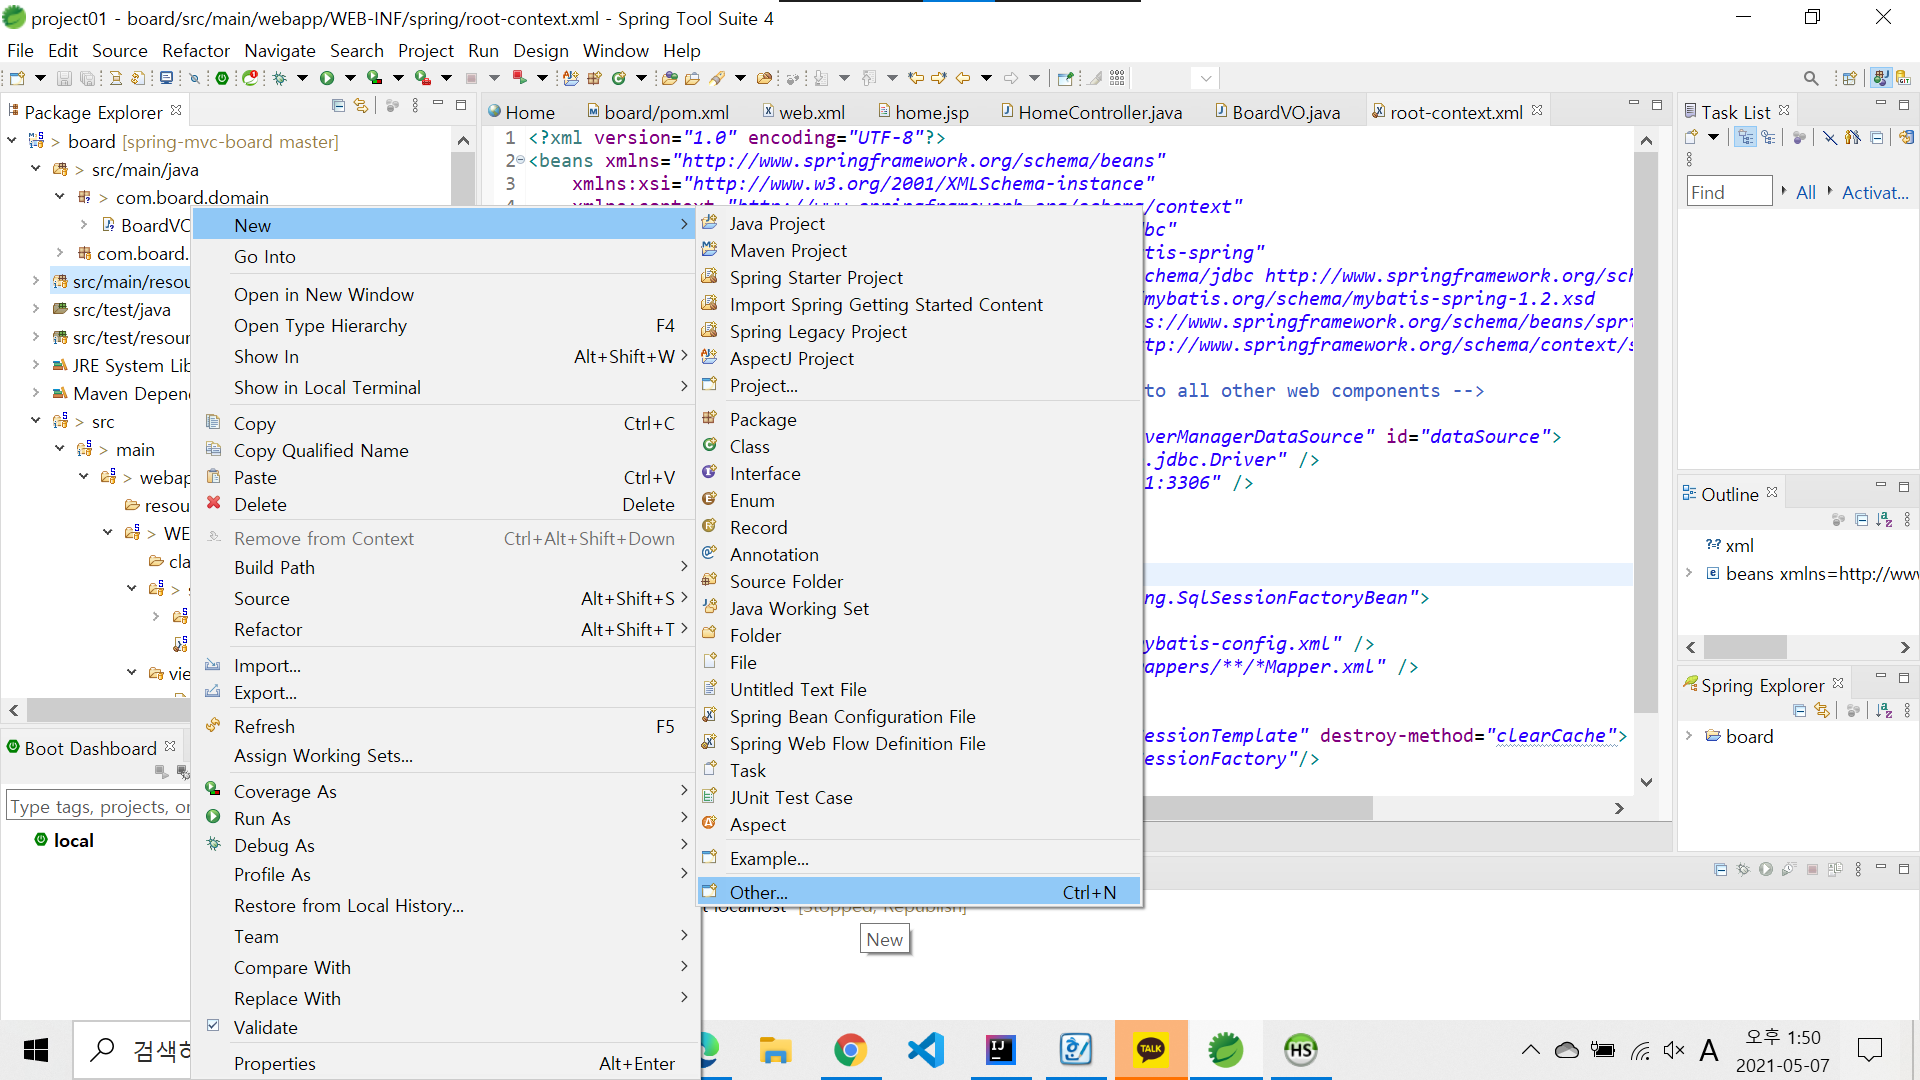Viewport: 1920px width, 1080px height.
Task: Toggle Categorized presentation in Task List toolbar
Action: pyautogui.click(x=1746, y=138)
